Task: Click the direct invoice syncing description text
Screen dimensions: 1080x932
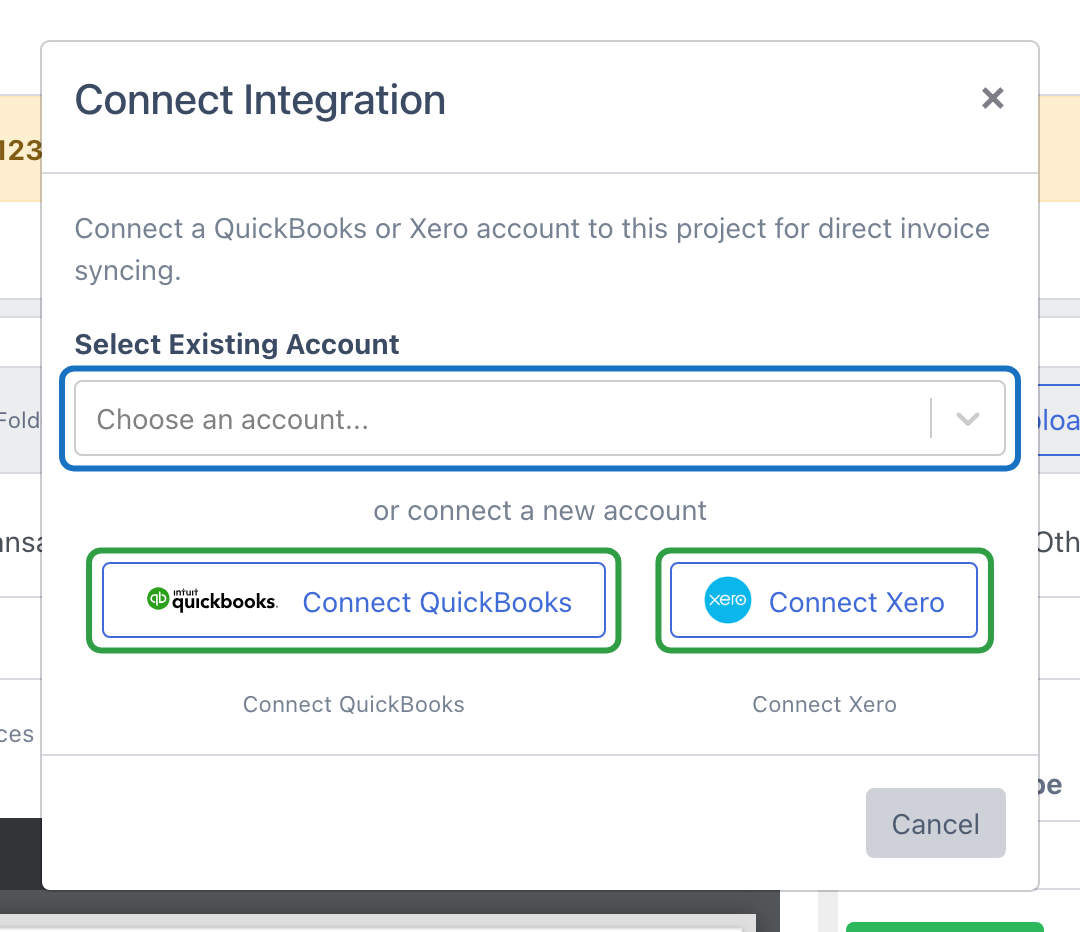Action: click(x=532, y=249)
